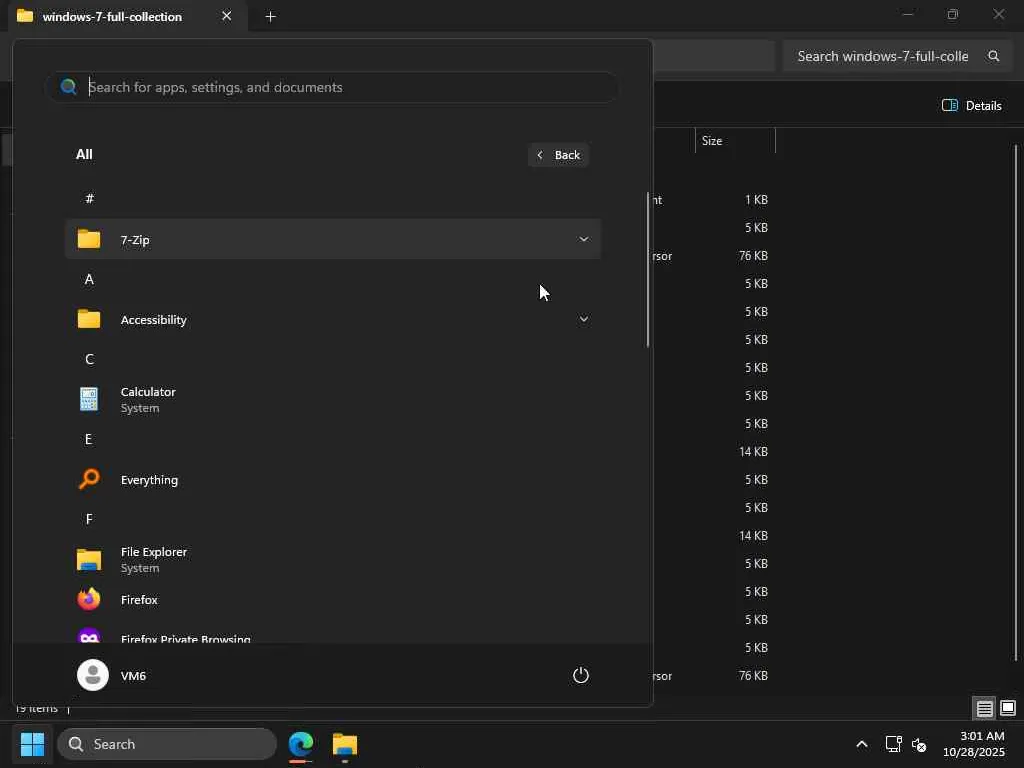Open File Explorer from the app list
This screenshot has height=768, width=1024.
(x=332, y=560)
